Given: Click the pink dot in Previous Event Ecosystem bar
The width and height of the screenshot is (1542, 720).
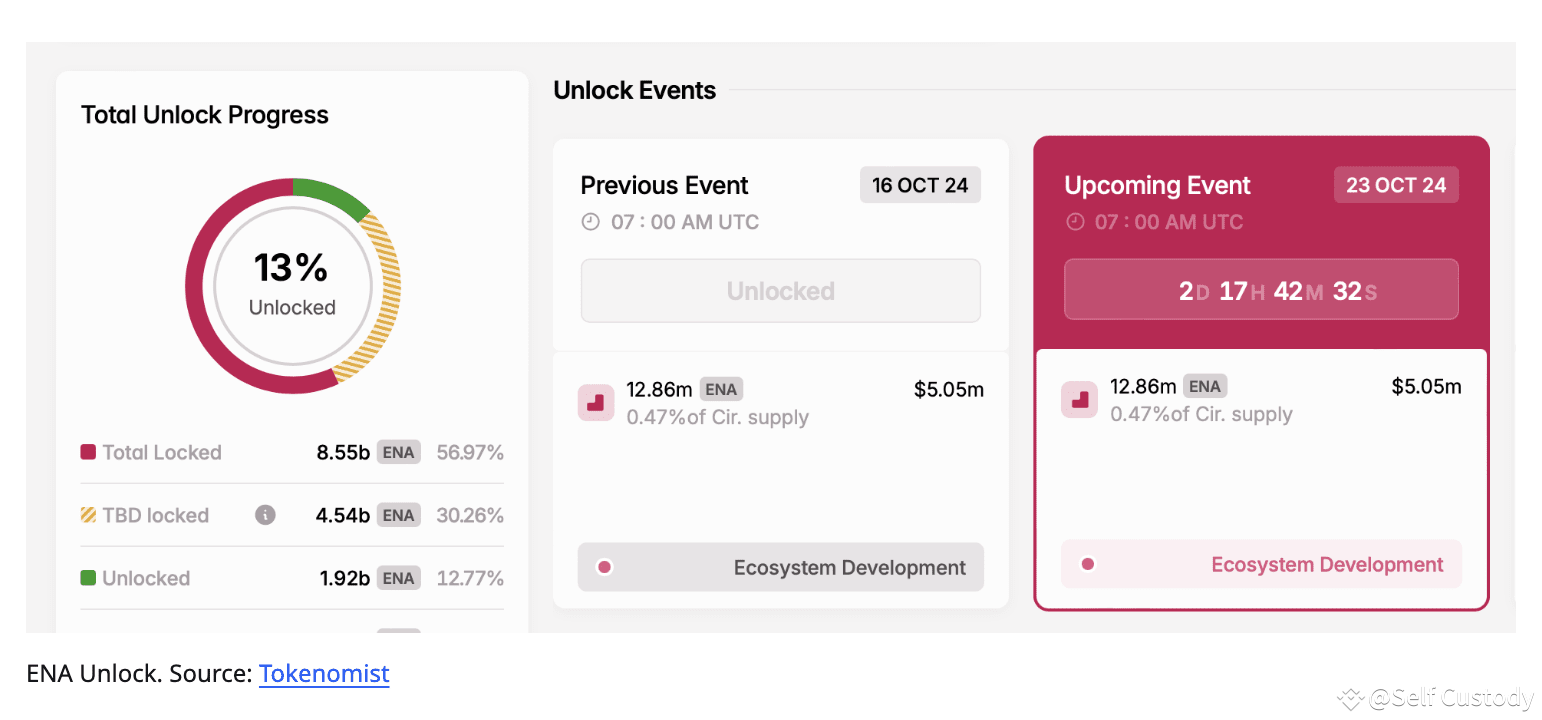Looking at the screenshot, I should 604,567.
